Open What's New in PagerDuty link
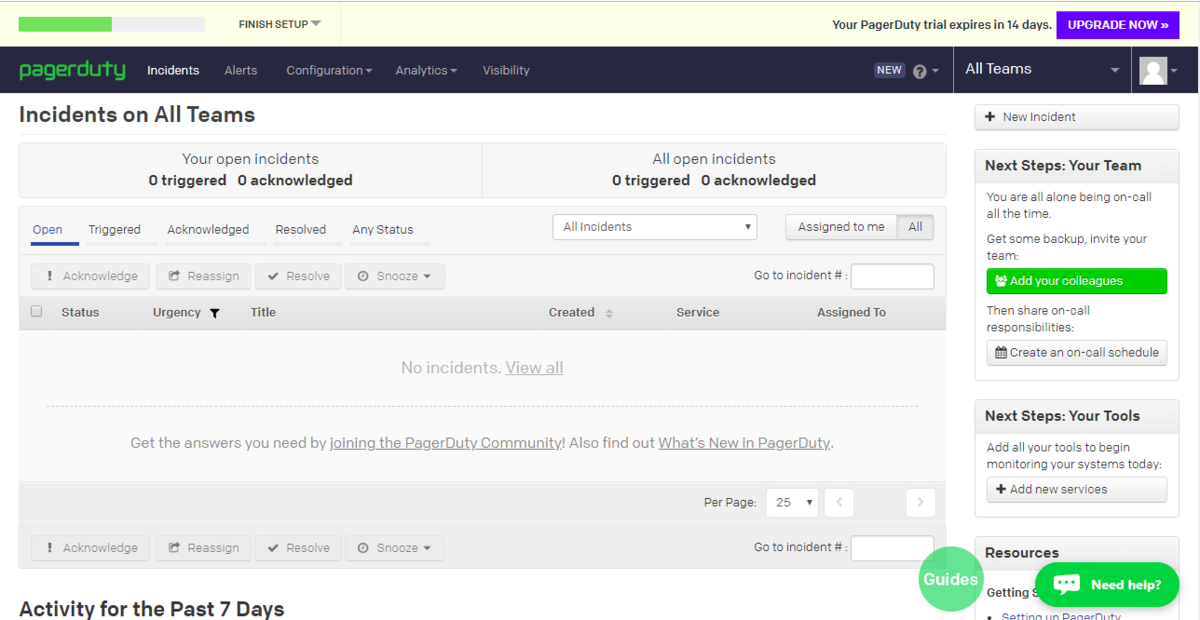This screenshot has width=1200, height=620. pyautogui.click(x=744, y=443)
